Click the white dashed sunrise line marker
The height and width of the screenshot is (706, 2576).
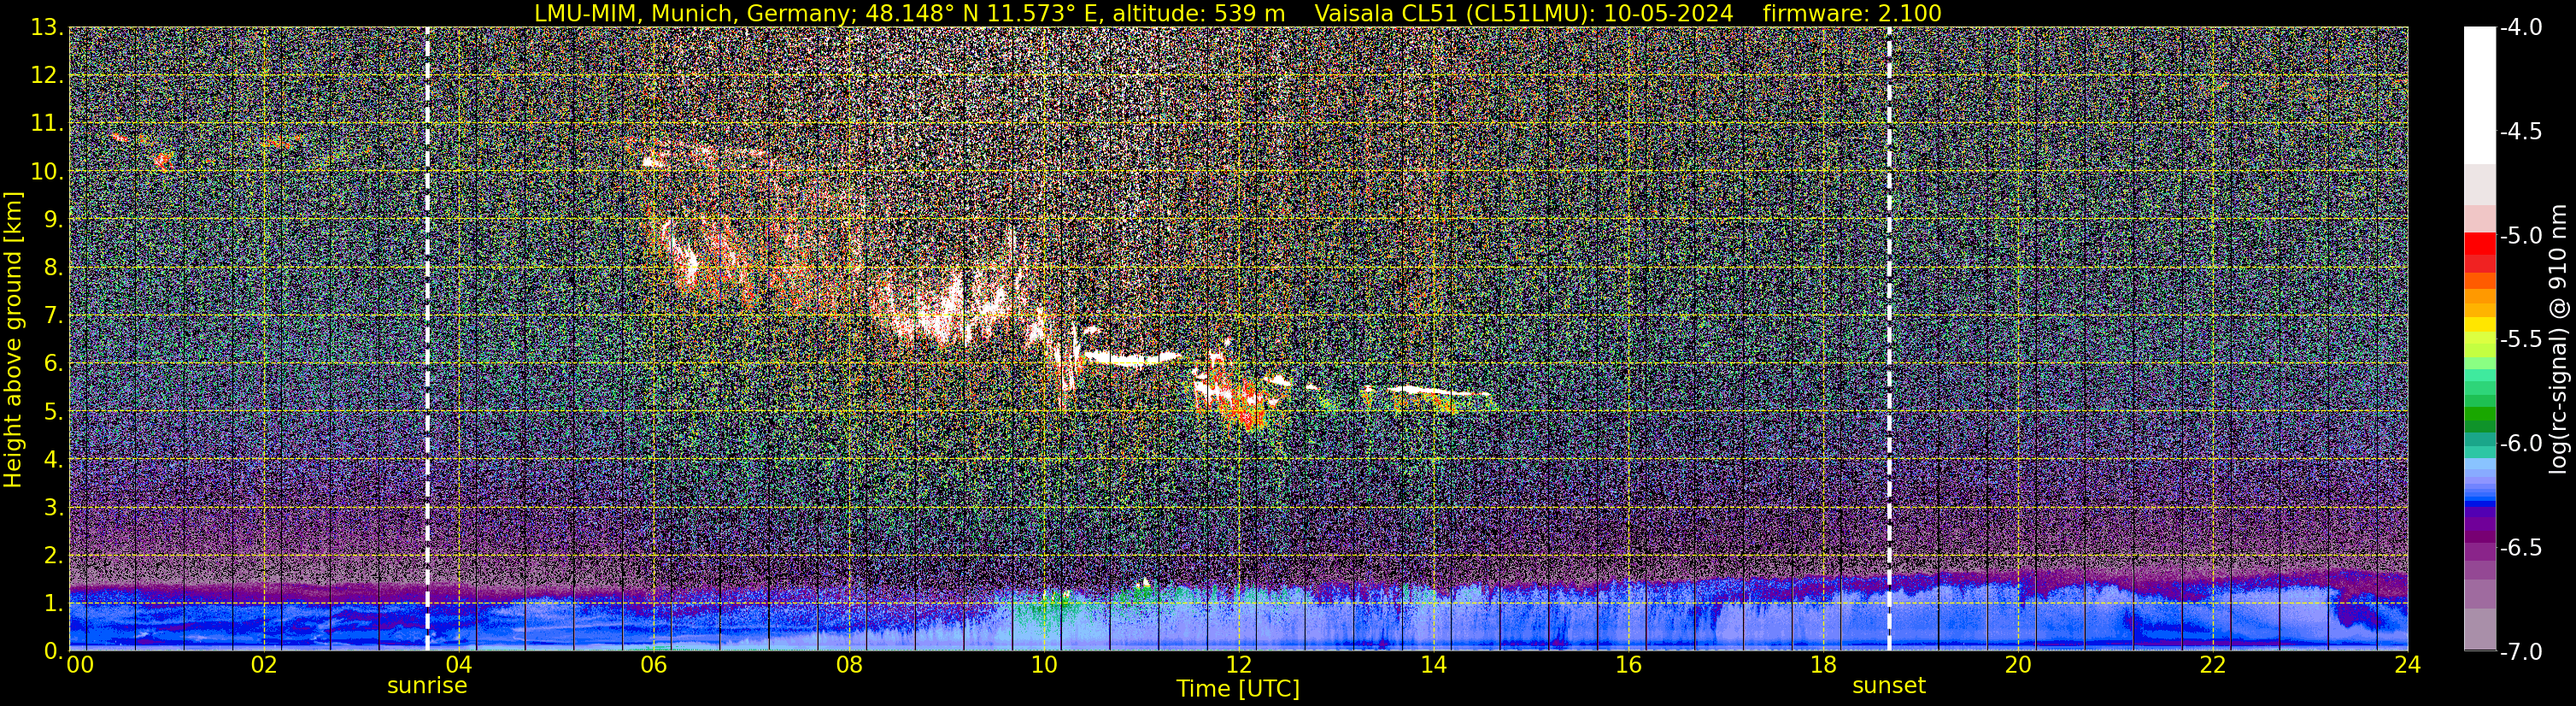(427, 338)
